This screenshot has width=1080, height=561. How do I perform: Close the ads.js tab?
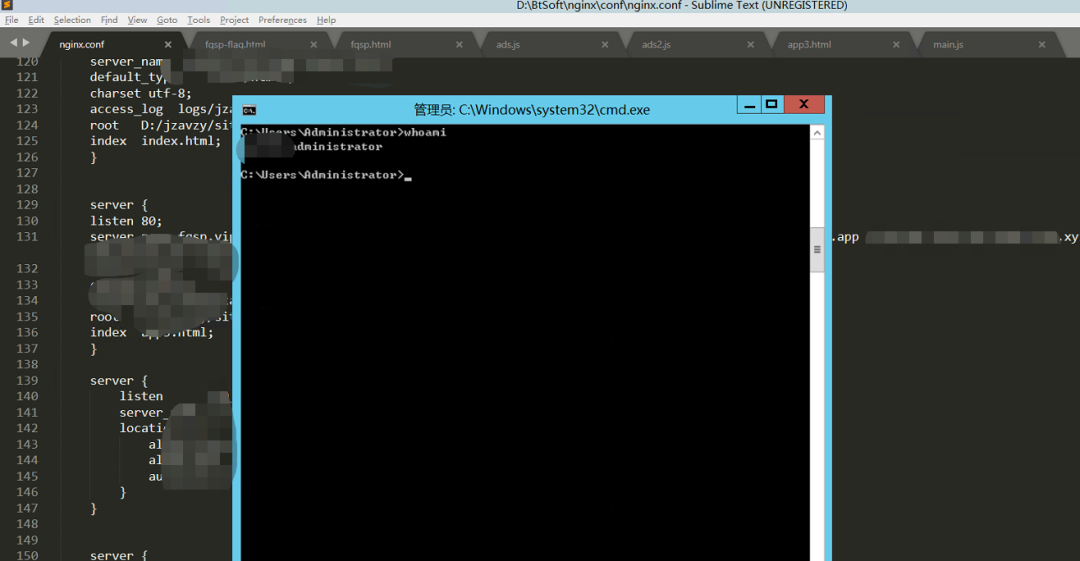coord(605,45)
